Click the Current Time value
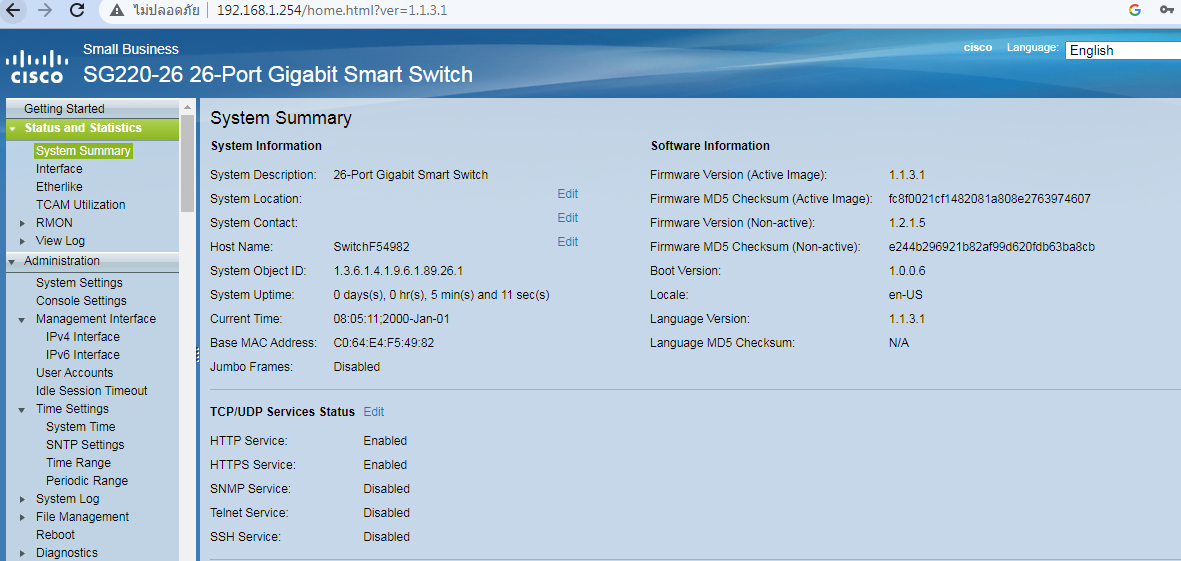The height and width of the screenshot is (561, 1181). tap(392, 319)
